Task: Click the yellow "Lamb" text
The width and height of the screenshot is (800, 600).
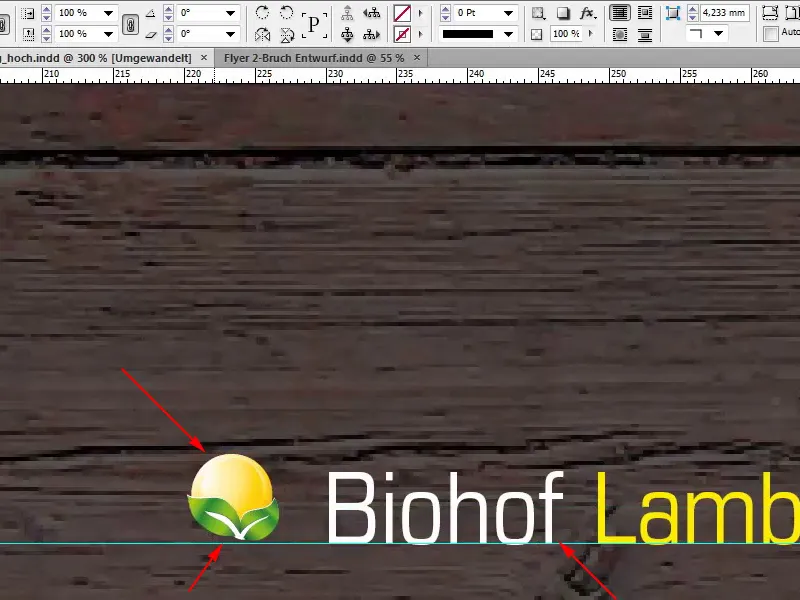Action: pyautogui.click(x=697, y=507)
